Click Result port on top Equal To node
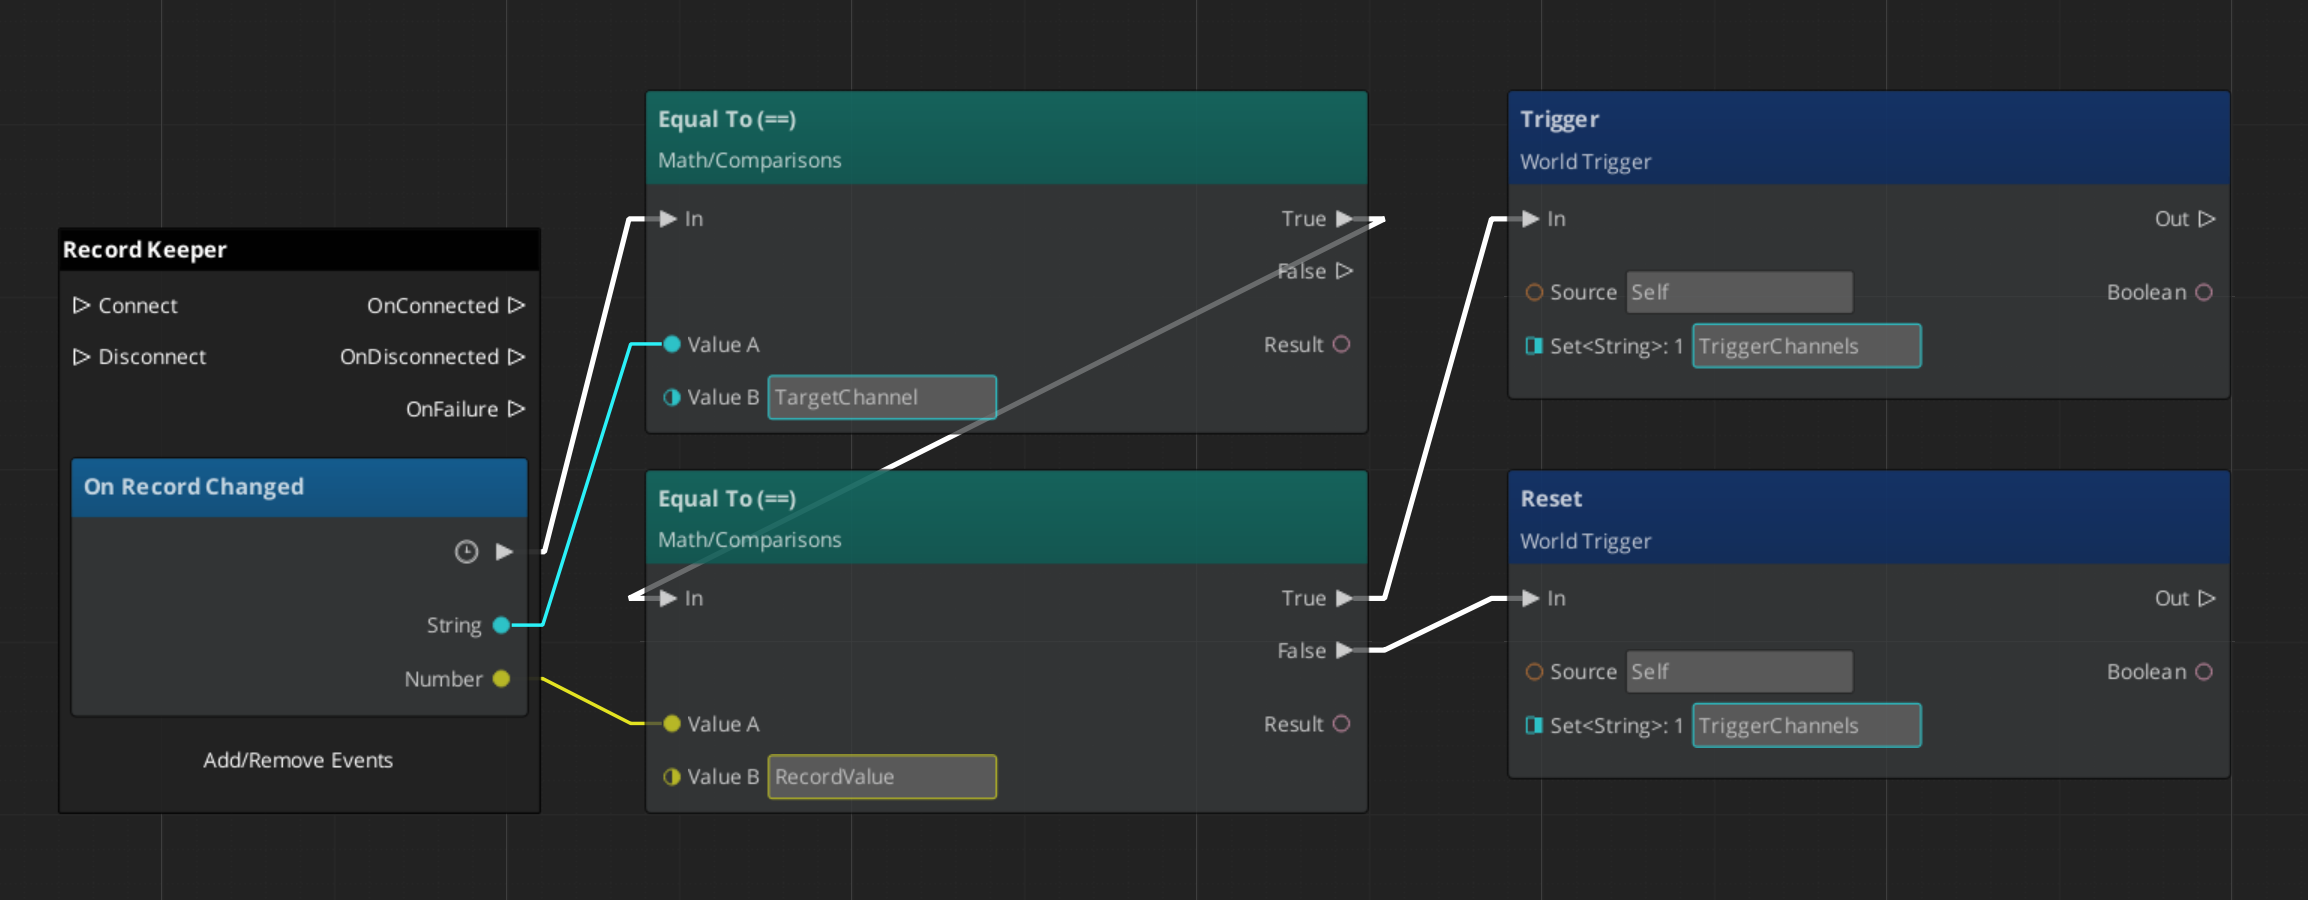Screen dimensions: 2308x900 coord(1342,345)
